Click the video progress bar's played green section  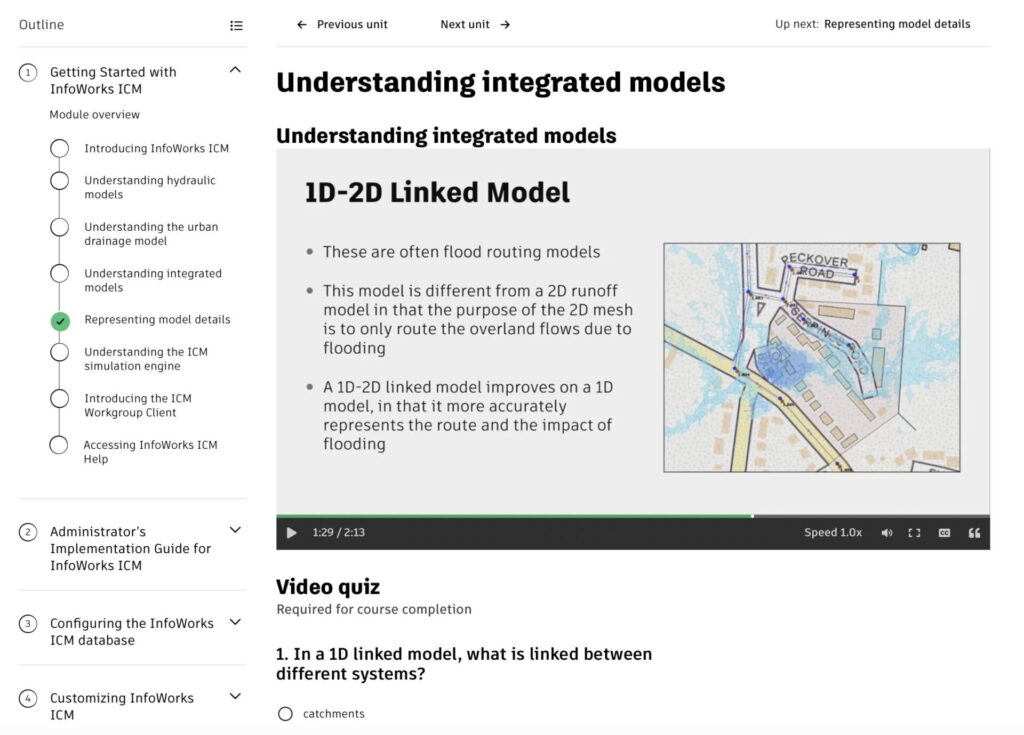[514, 516]
